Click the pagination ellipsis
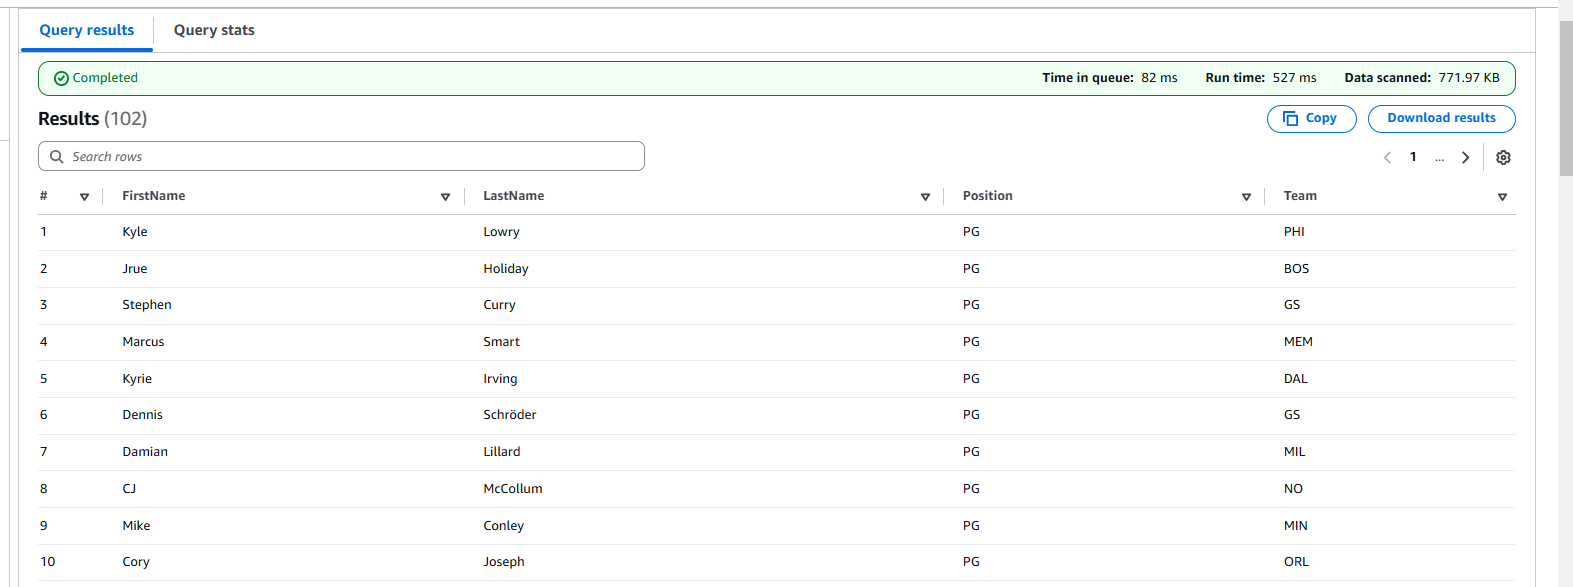The width and height of the screenshot is (1573, 587). point(1439,157)
